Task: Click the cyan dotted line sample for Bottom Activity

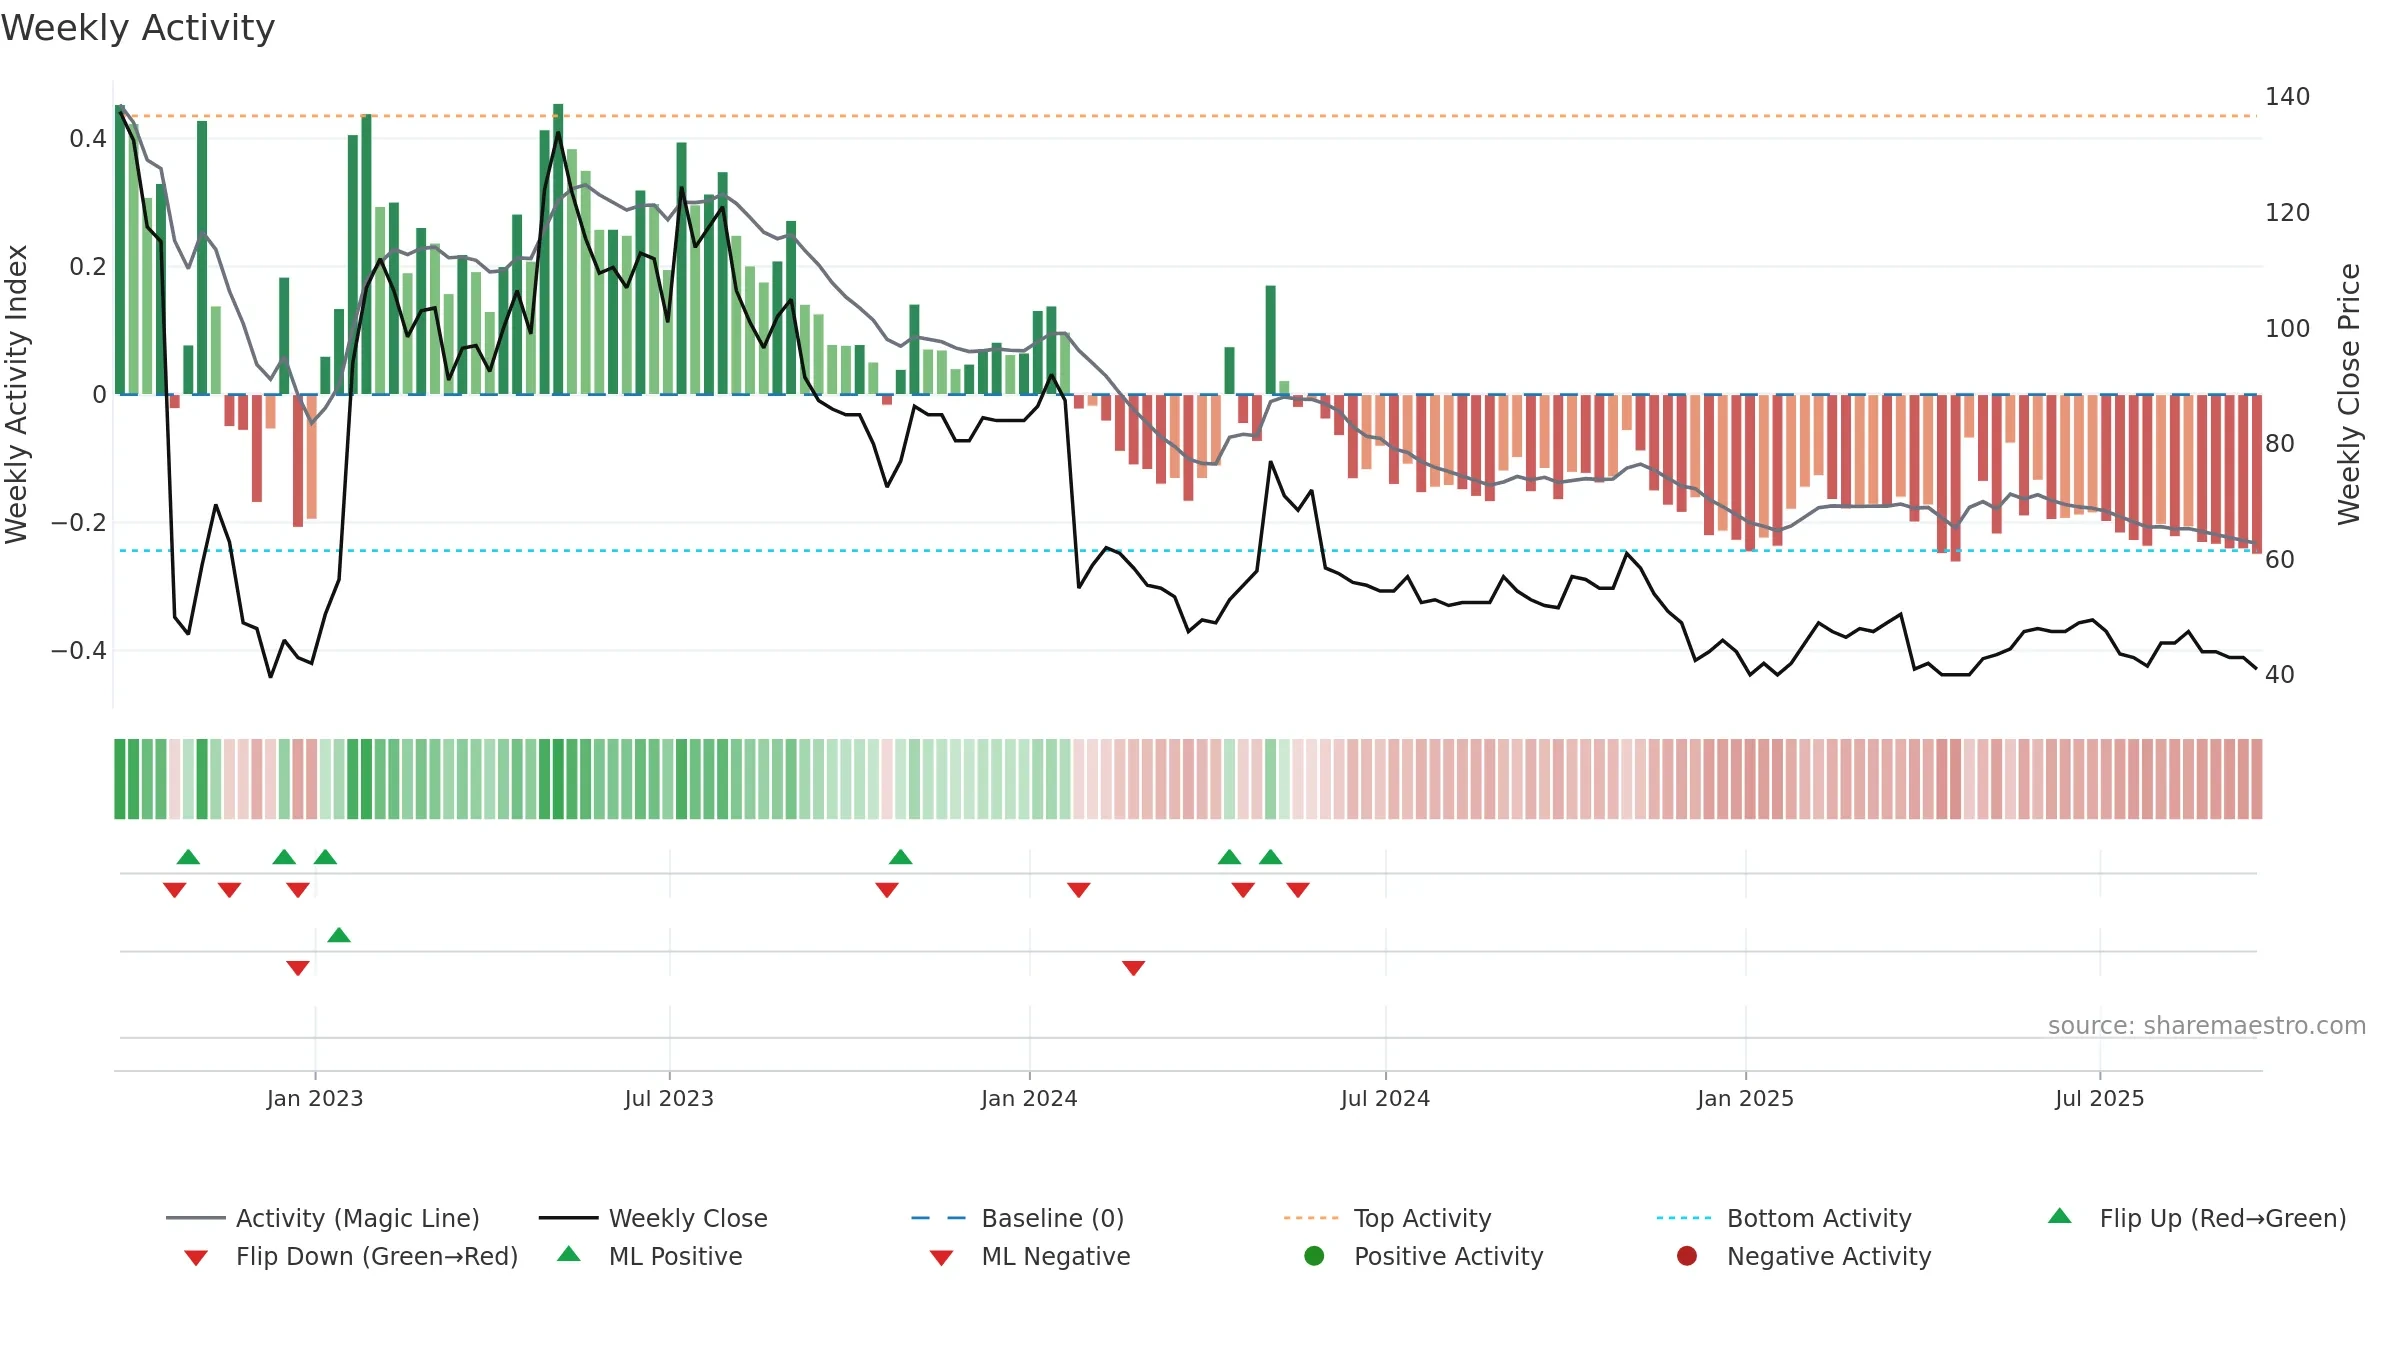Action: 1687,1218
